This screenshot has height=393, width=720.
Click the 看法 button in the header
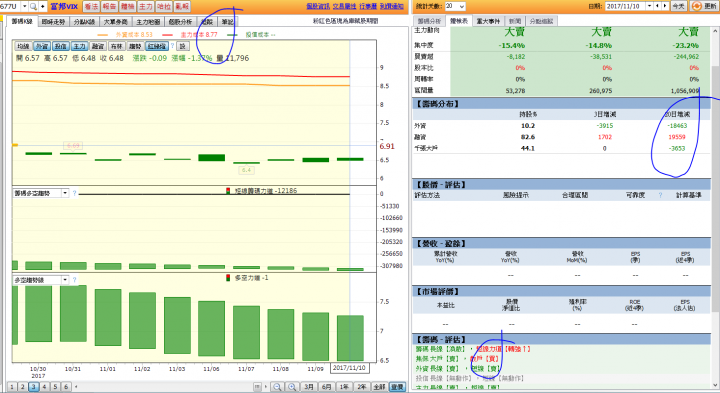point(91,6)
